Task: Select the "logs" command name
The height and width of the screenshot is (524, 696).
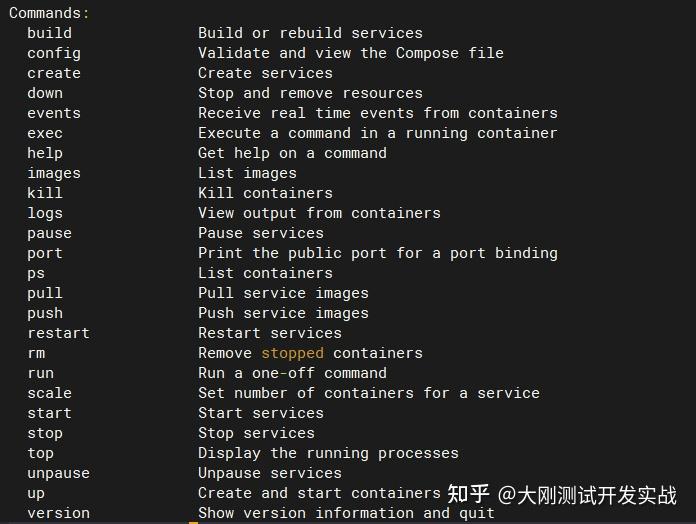Action: pos(45,213)
